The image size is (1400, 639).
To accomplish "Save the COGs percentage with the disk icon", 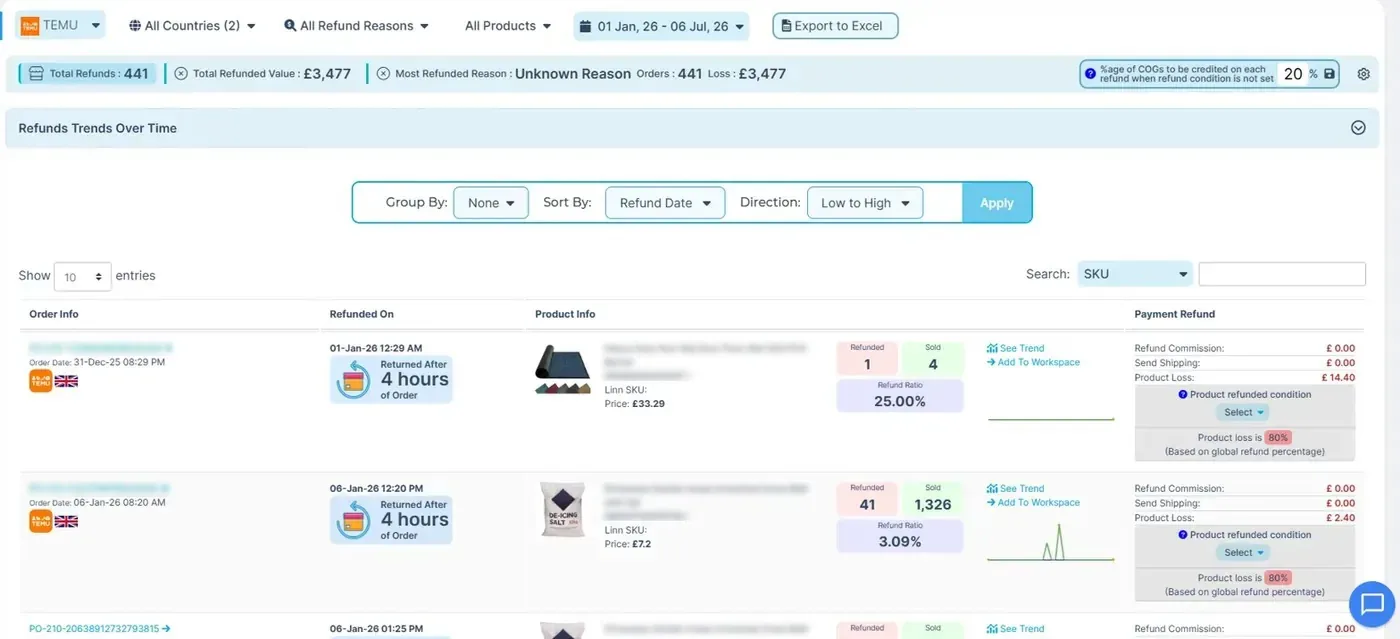I will point(1329,74).
